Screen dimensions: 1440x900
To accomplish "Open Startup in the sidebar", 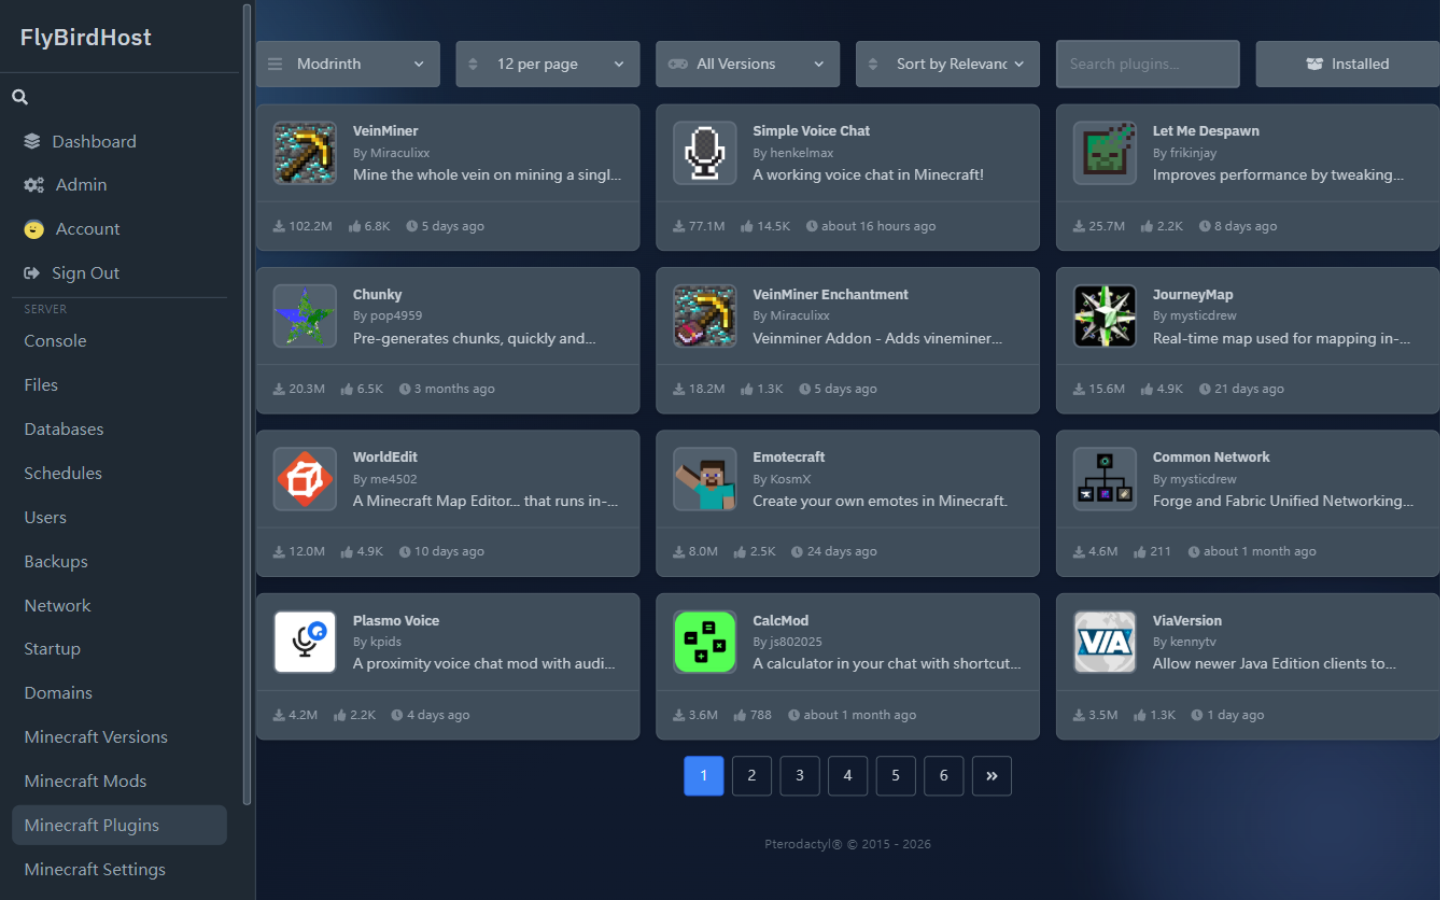I will point(119,649).
